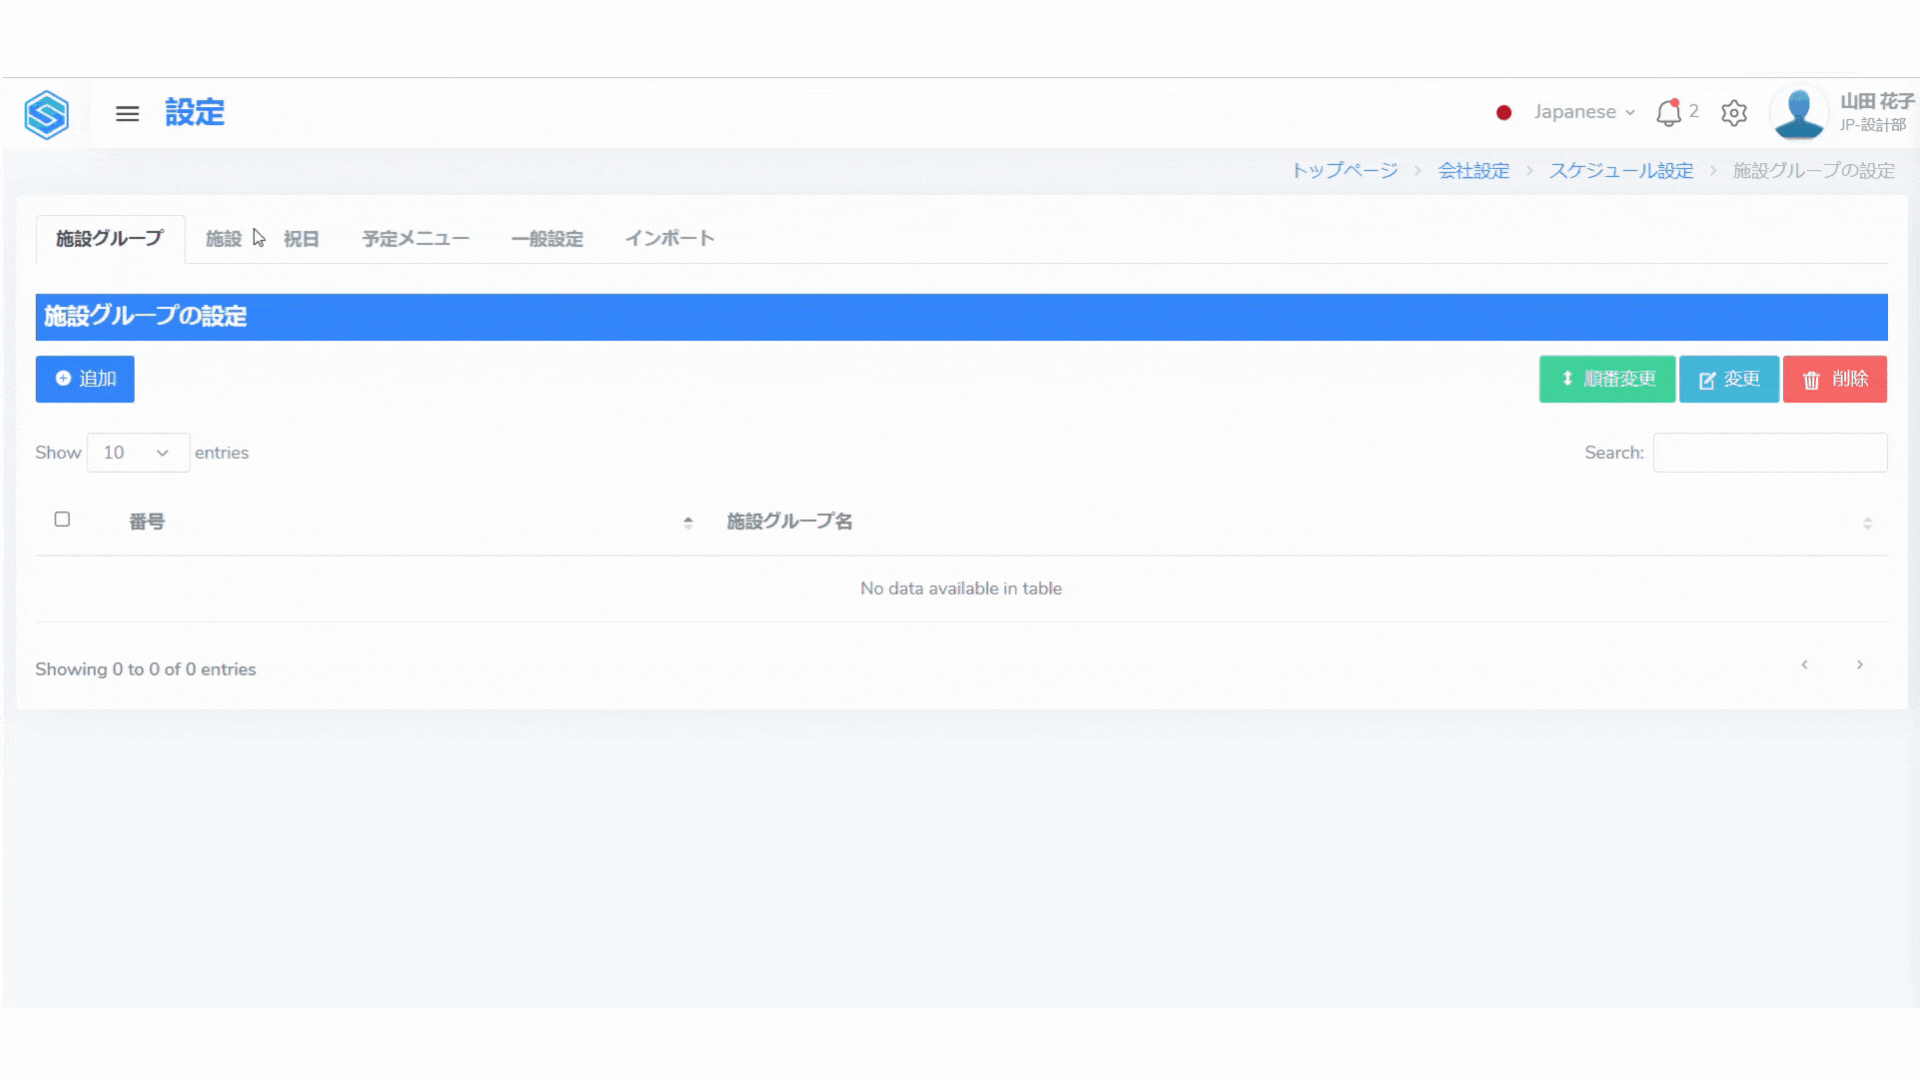Go to the previous table page arrow
This screenshot has height=1080, width=1920.
tap(1804, 665)
